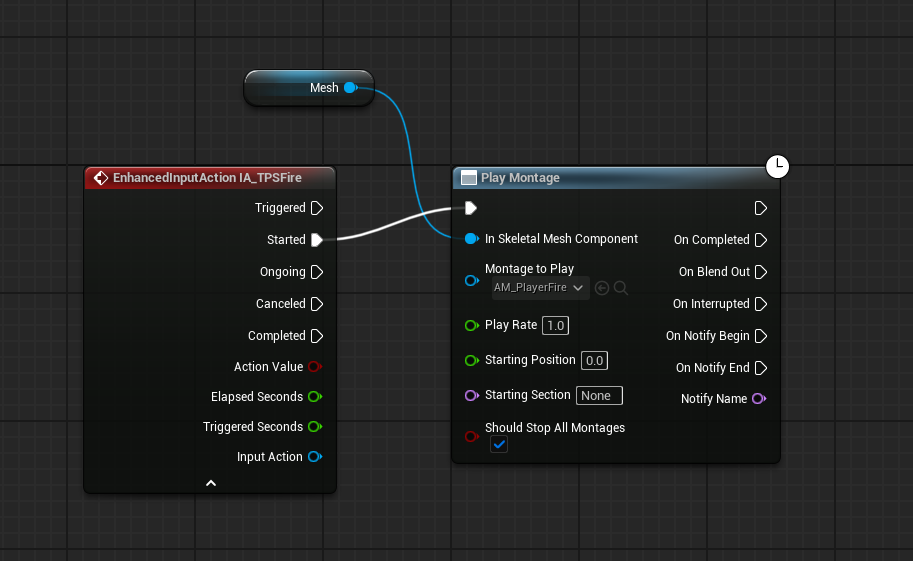Click the Play Montage output execution pin
This screenshot has width=913, height=561.
coord(760,208)
